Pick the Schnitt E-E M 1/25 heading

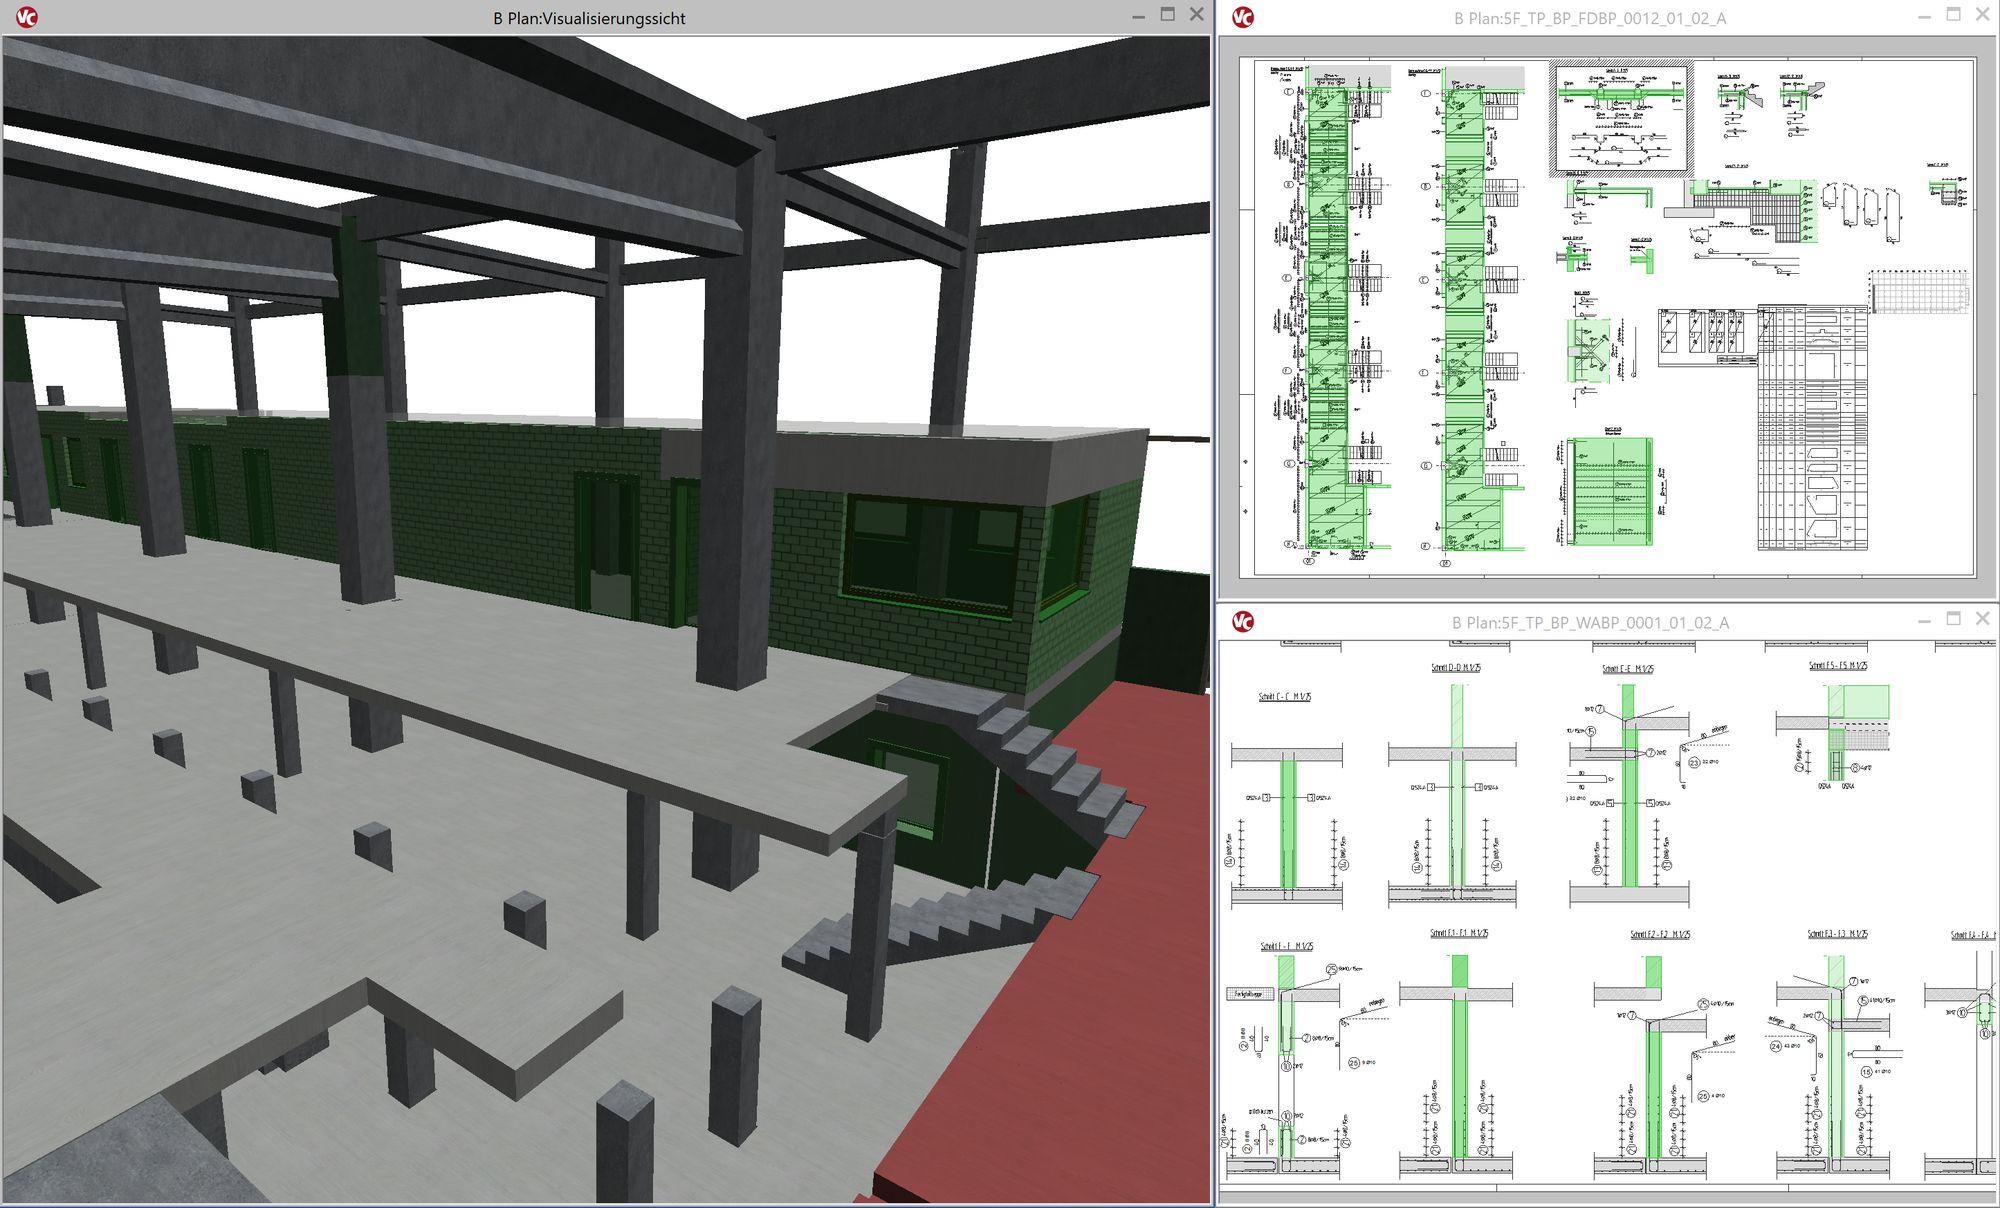pos(1628,669)
